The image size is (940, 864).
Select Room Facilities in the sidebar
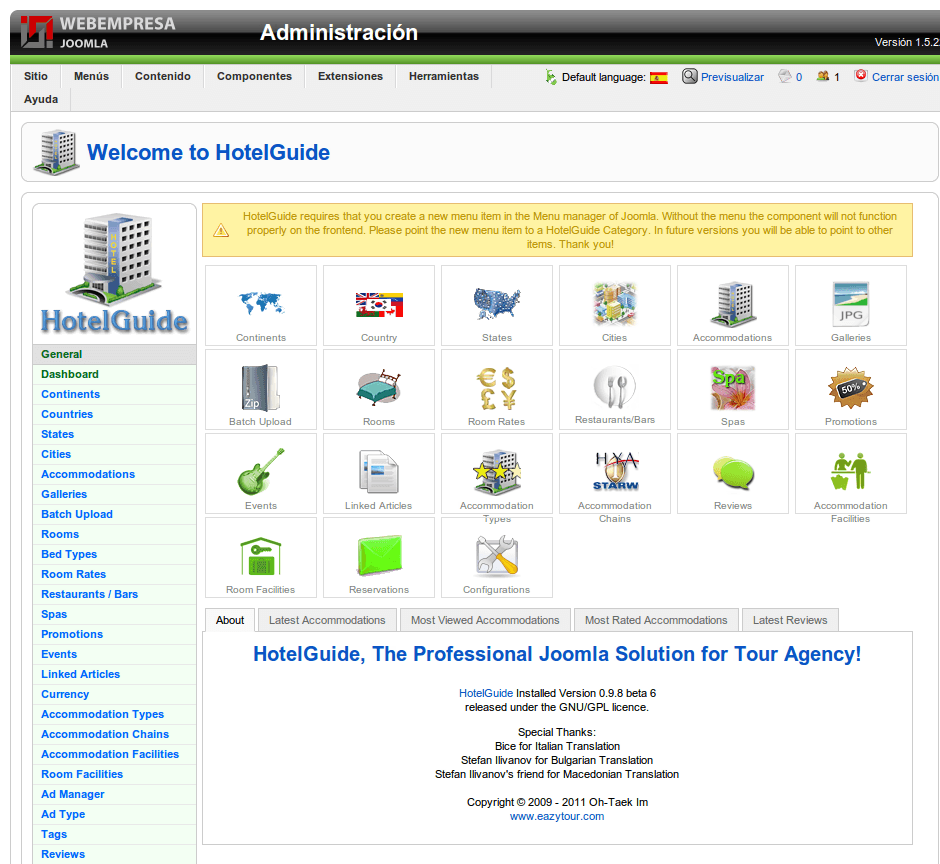[x=115, y=774]
